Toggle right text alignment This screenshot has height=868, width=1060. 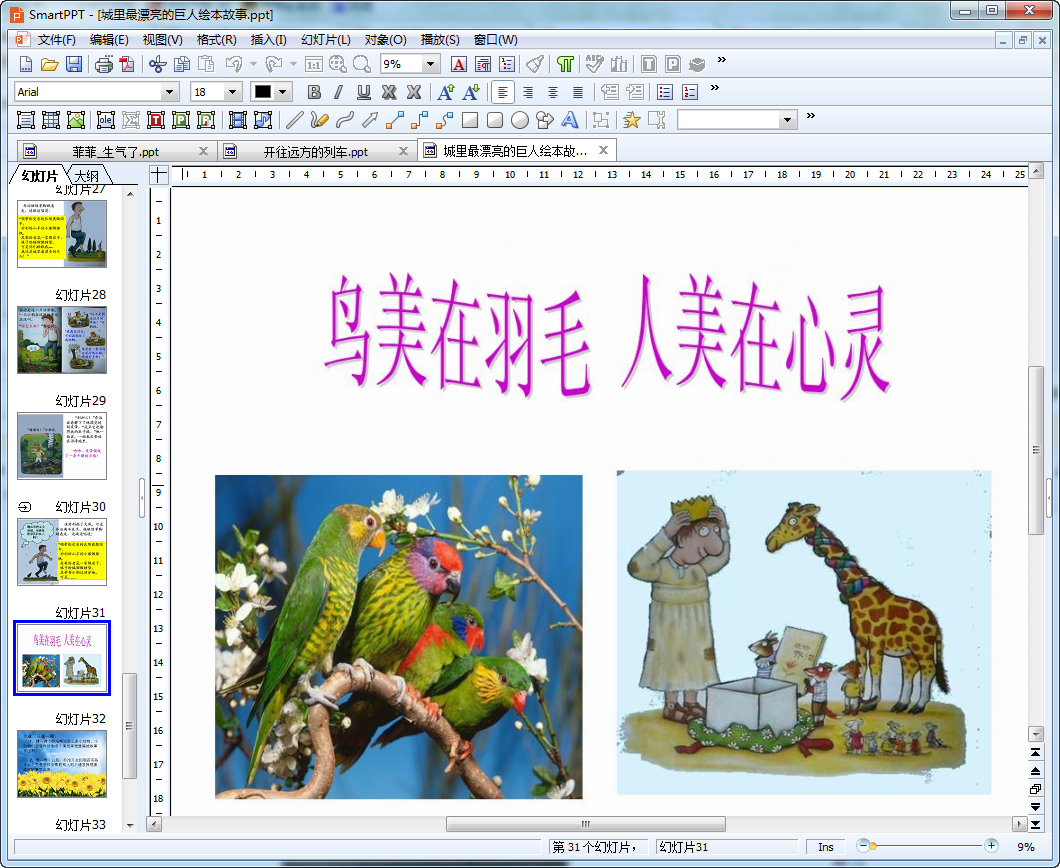[528, 92]
